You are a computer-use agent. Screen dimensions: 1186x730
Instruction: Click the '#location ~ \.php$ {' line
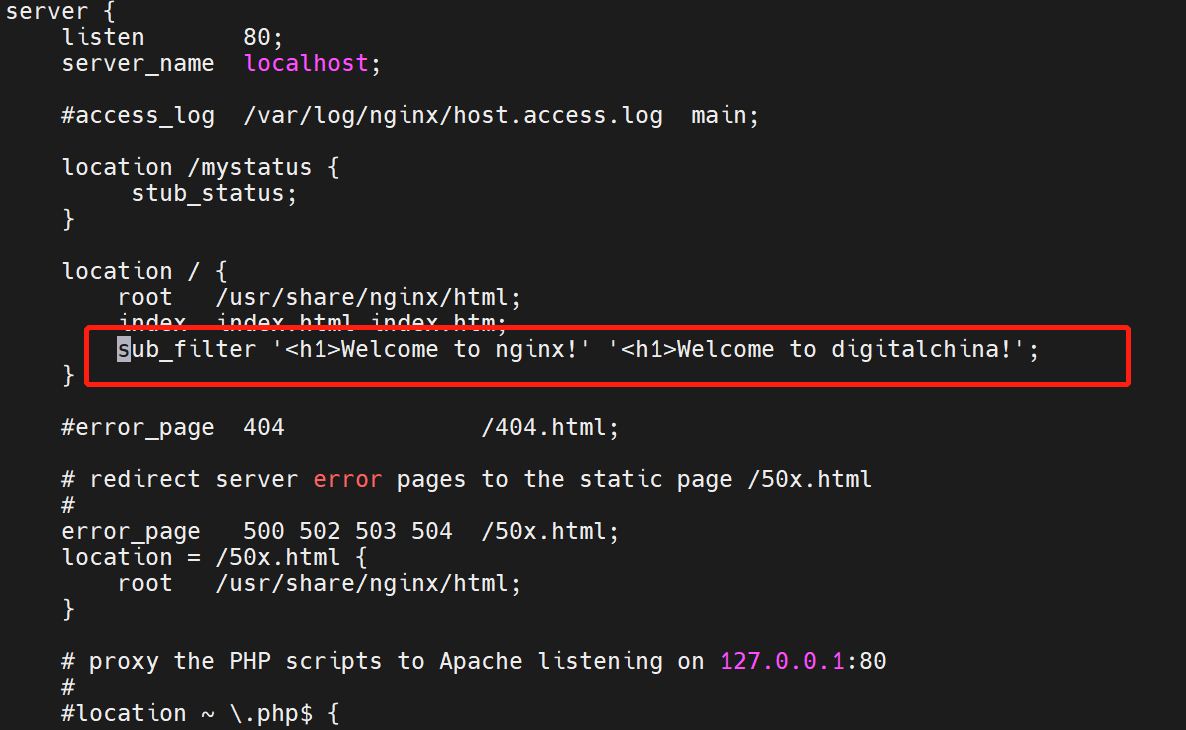[200, 713]
